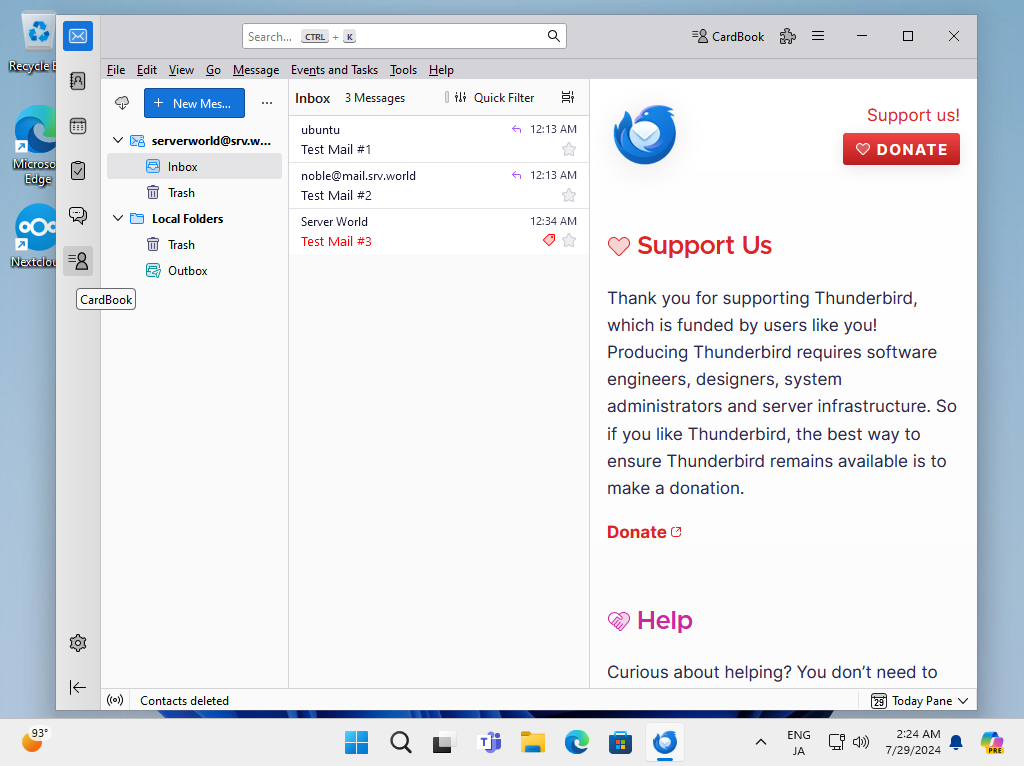Open CardBook from the spaces sidebar
Viewport: 1024px width, 766px height.
78,261
